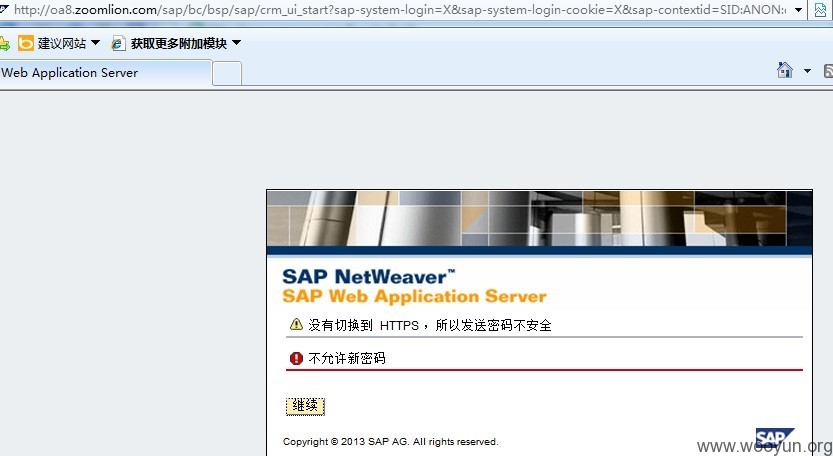Click the SAP NetWeaver heading text
This screenshot has height=456, width=833.
(x=369, y=277)
